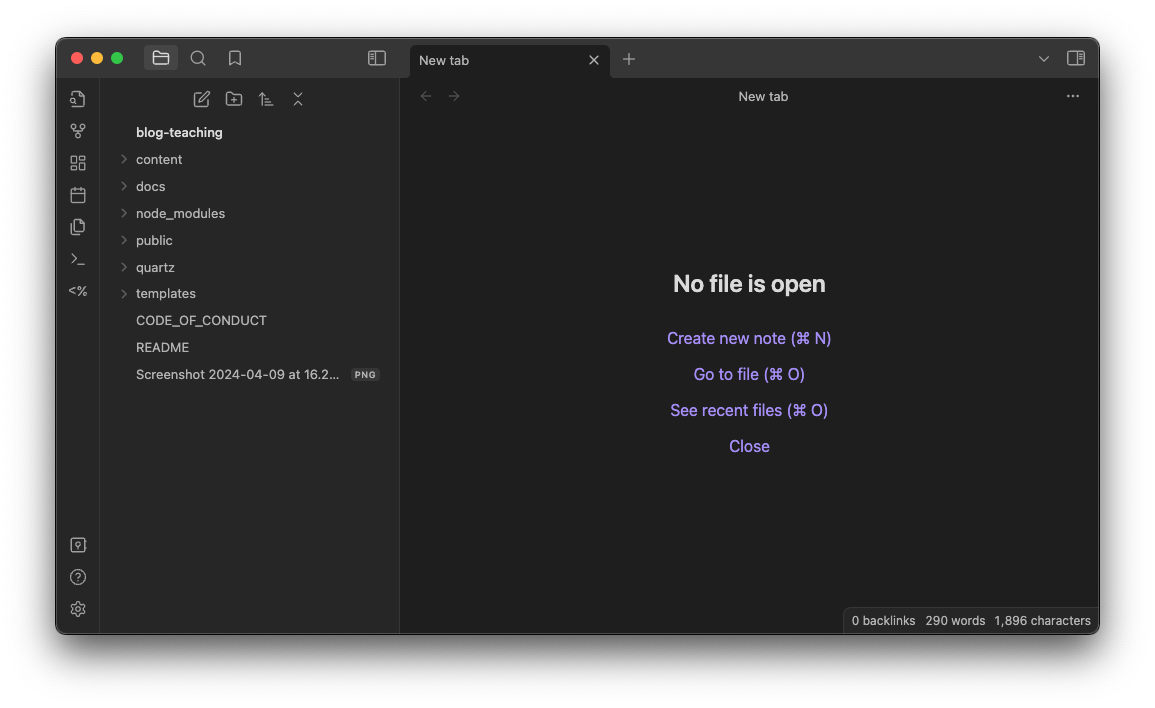
Task: Switch to the Bookmarks sidebar tab
Action: (234, 58)
